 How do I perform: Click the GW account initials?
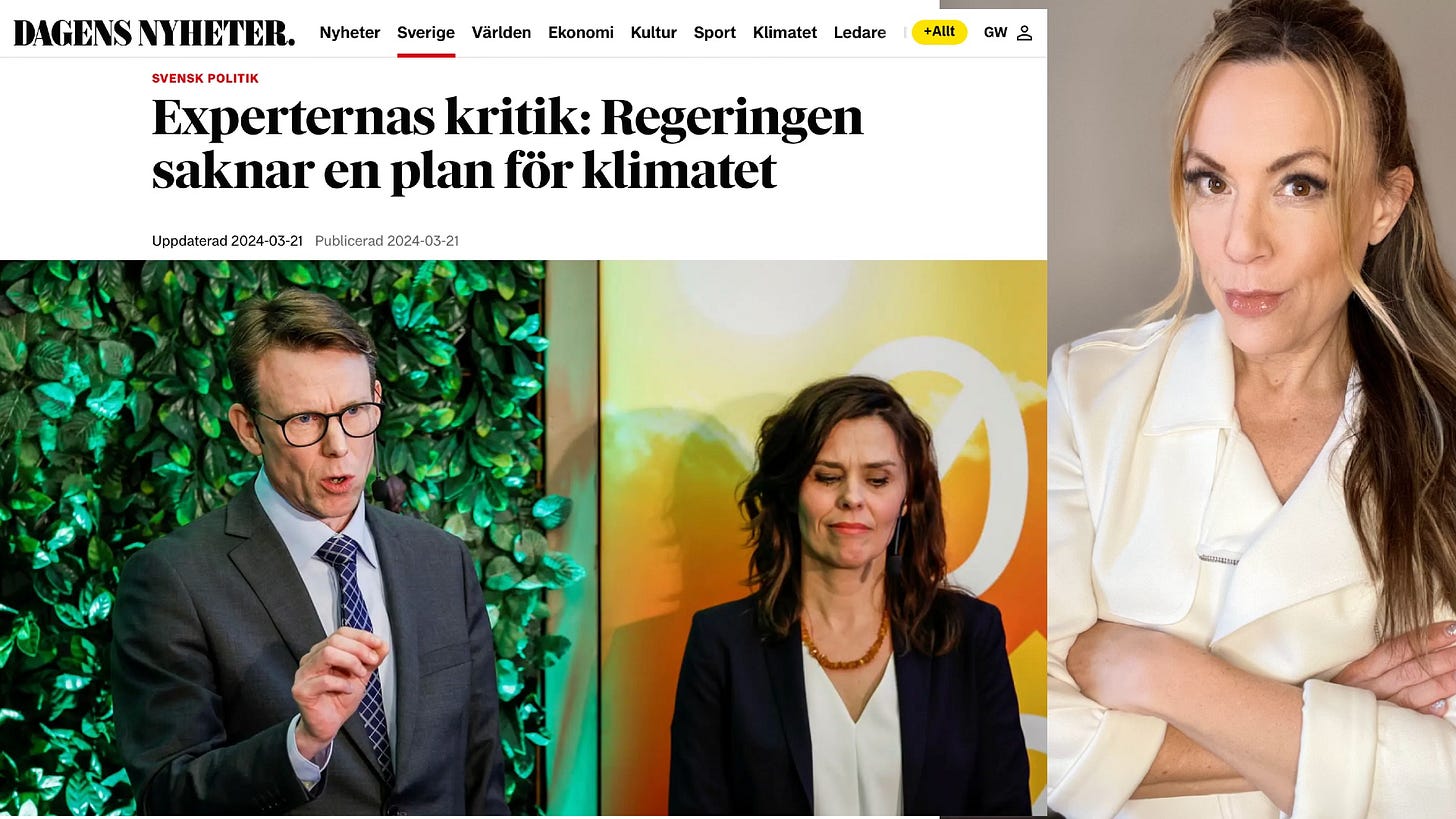point(995,33)
